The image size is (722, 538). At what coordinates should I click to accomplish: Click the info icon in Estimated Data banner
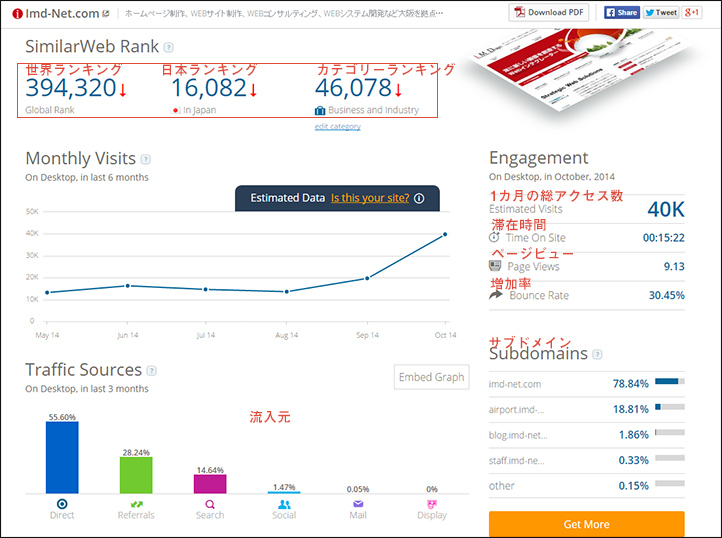point(419,198)
